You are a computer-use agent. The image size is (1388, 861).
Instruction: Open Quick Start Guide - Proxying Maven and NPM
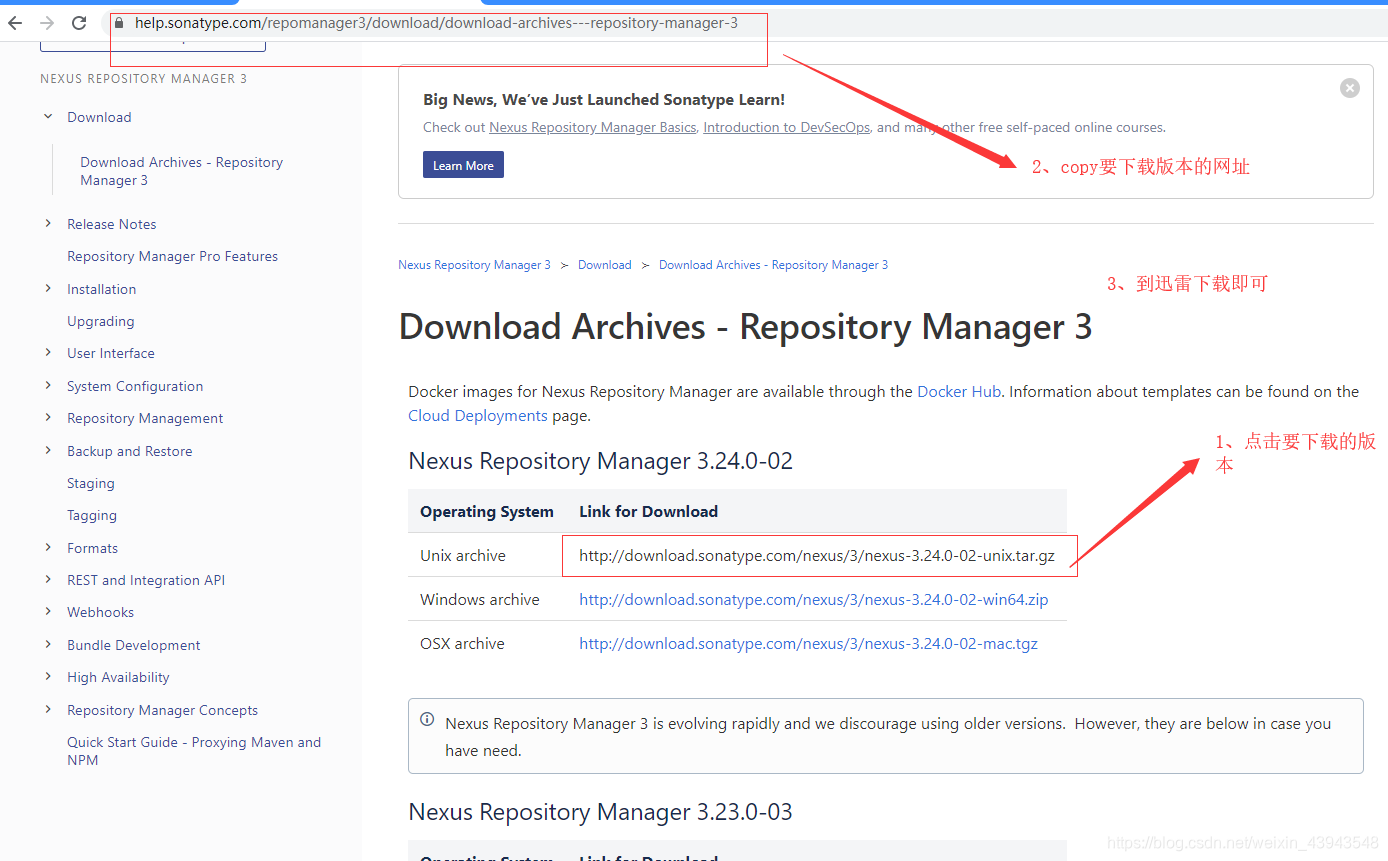[x=194, y=751]
